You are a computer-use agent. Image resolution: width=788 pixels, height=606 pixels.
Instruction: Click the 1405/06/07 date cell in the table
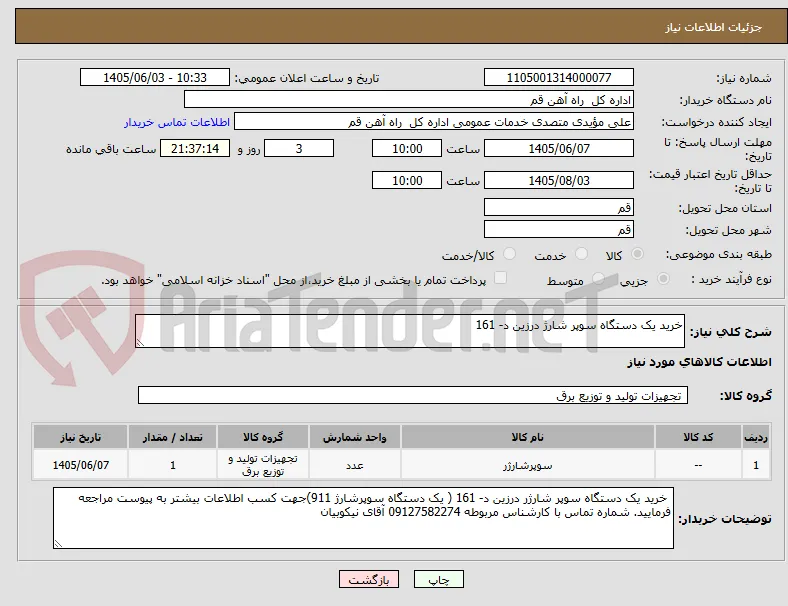[80, 465]
